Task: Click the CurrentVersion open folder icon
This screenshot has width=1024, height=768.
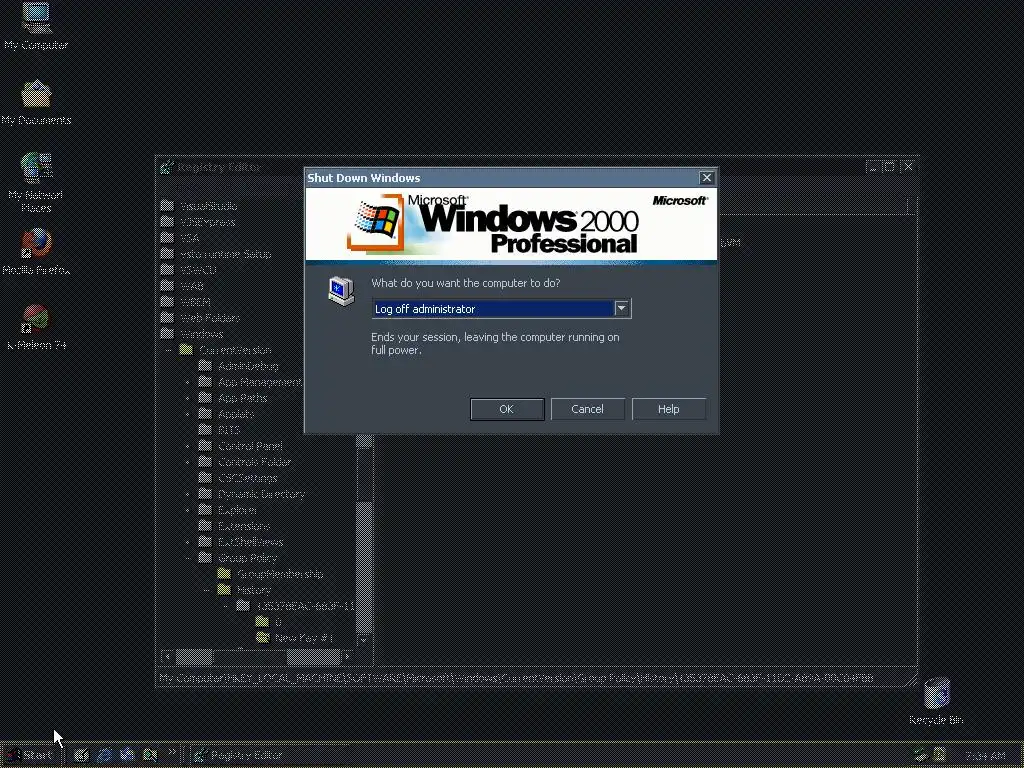Action: pyautogui.click(x=187, y=350)
